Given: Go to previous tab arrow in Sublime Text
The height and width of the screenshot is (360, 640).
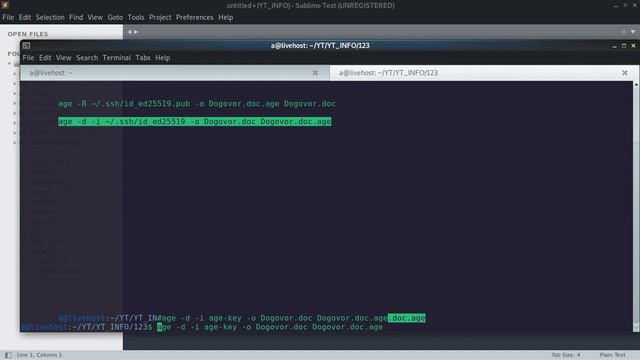Looking at the screenshot, I should (130, 32).
